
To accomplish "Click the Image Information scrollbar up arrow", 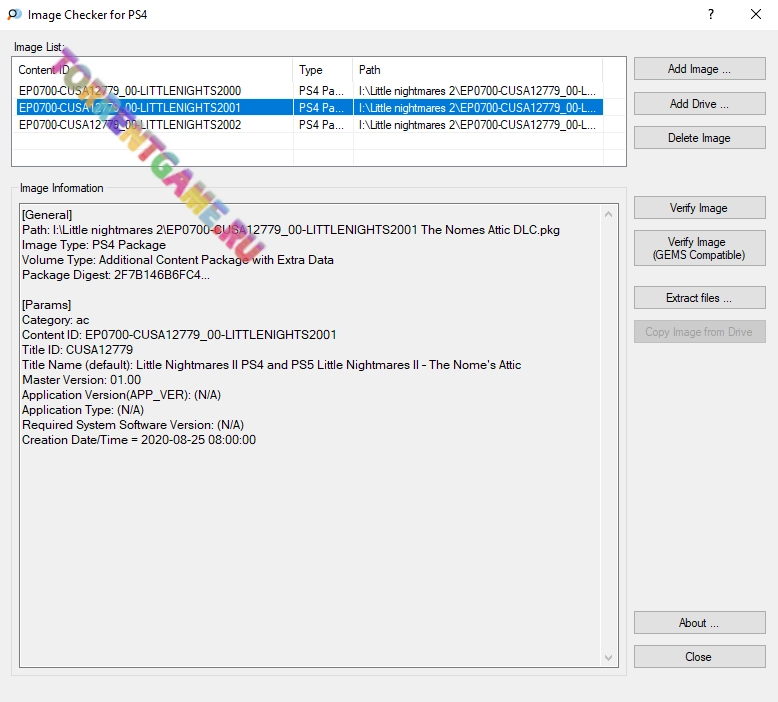I will [x=608, y=214].
